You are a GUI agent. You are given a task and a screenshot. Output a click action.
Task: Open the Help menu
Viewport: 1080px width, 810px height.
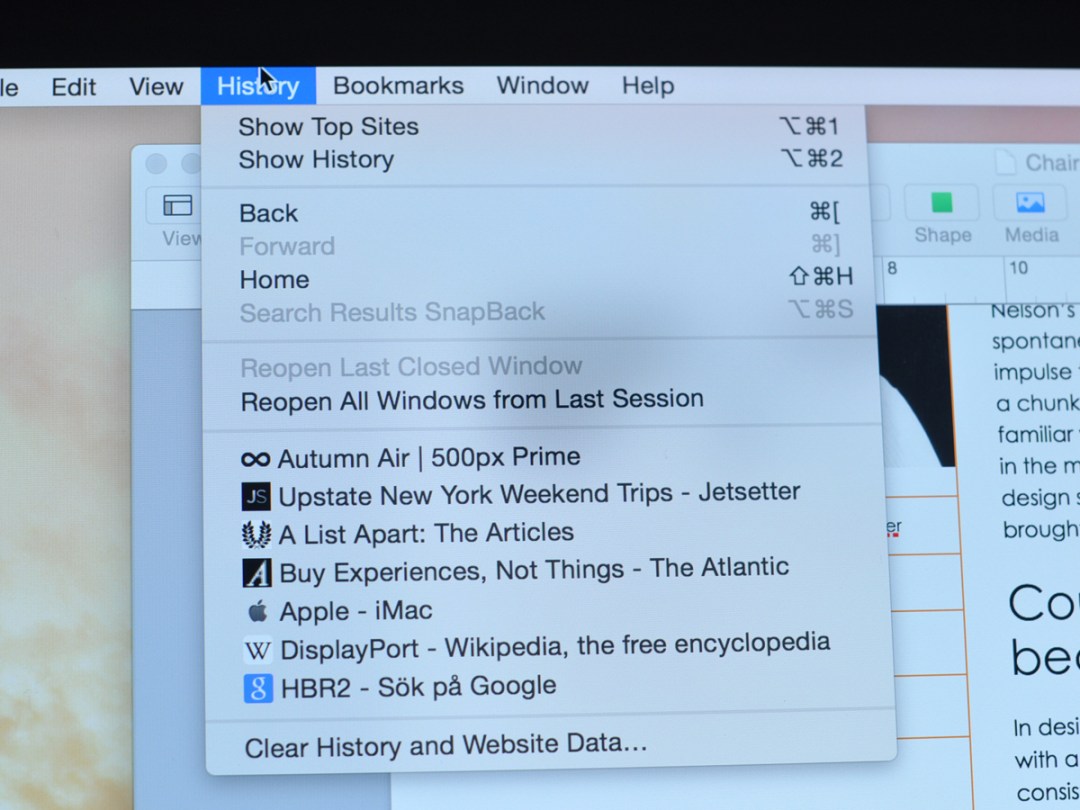pos(648,85)
